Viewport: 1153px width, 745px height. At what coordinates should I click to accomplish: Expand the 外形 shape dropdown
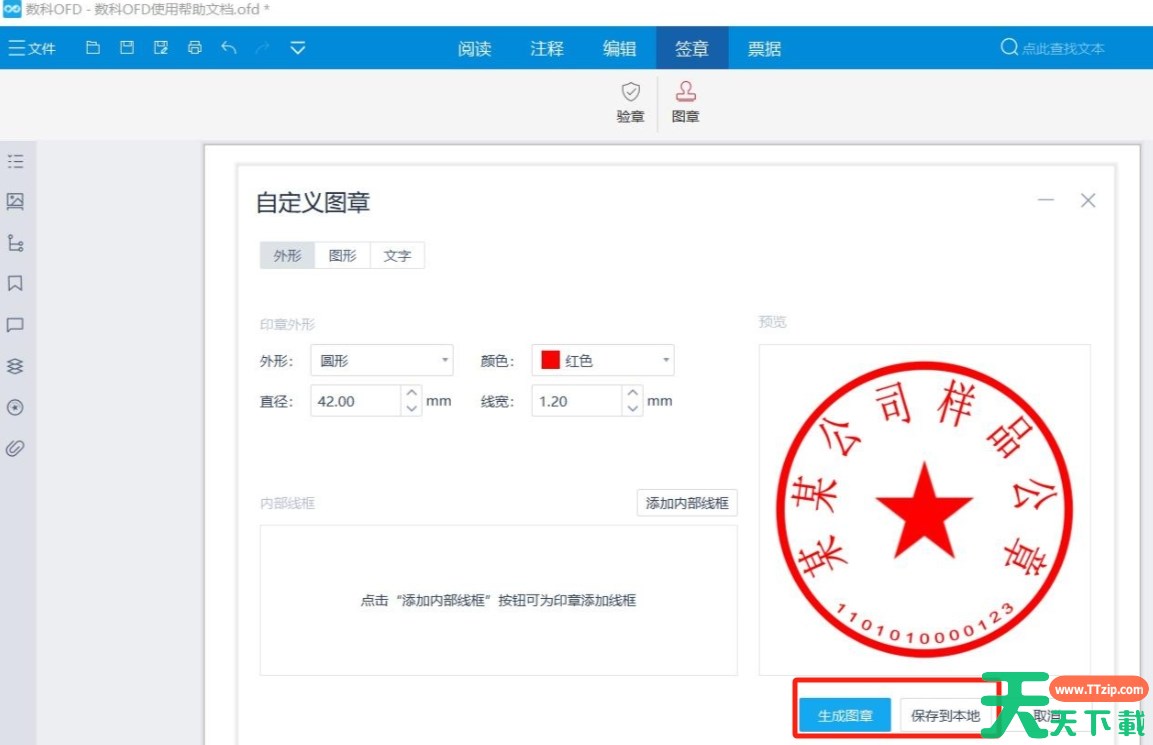[x=382, y=361]
